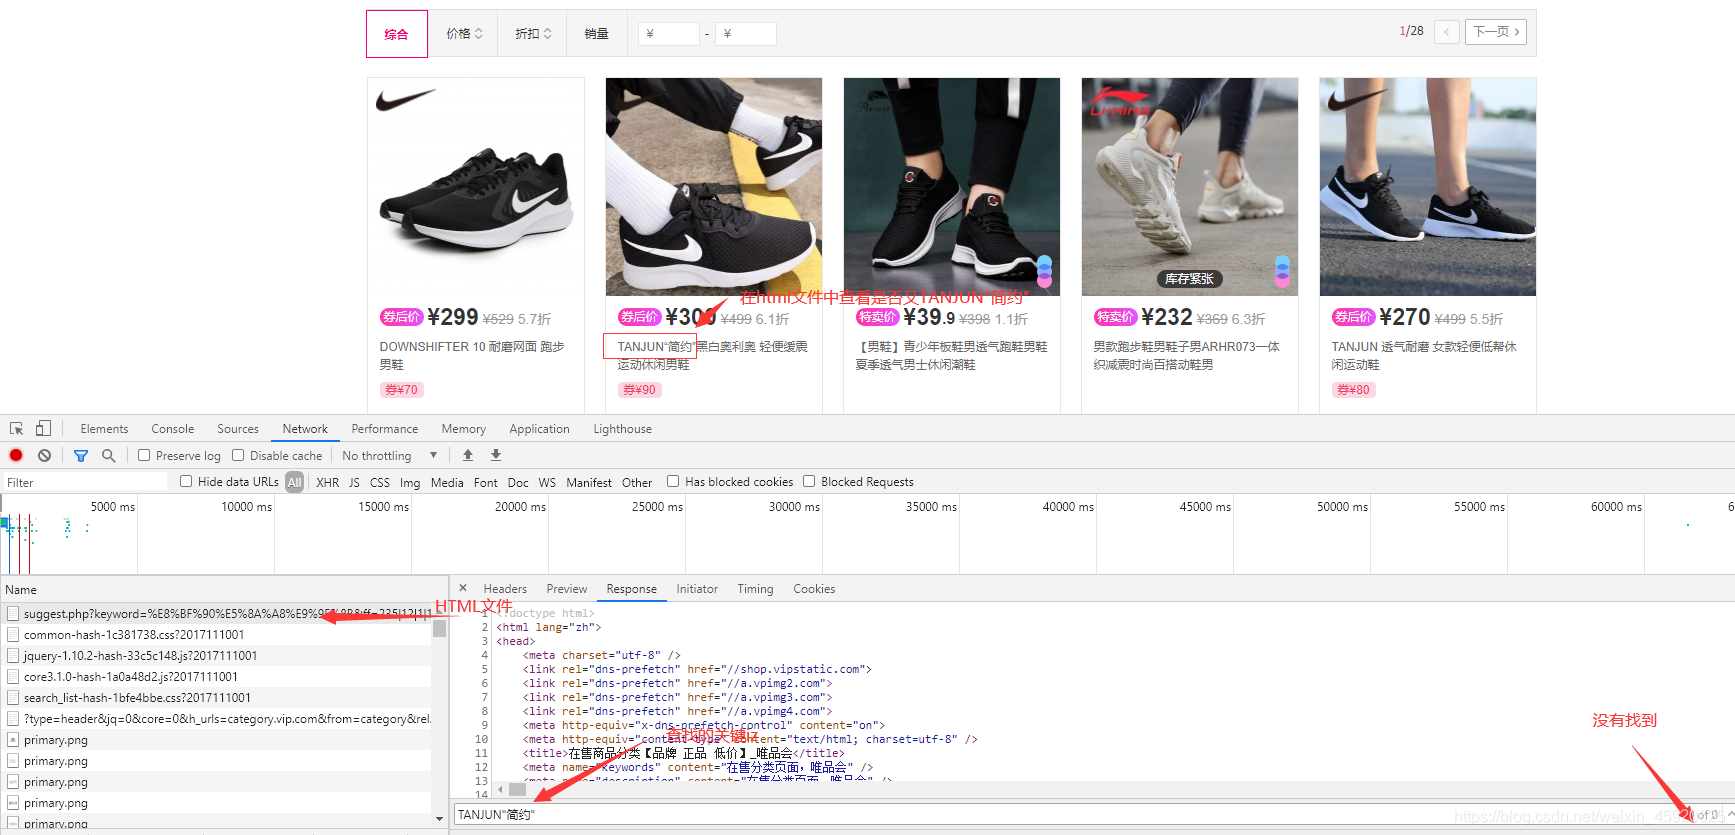
Task: Click the TANJUN response search box
Action: (1070, 814)
